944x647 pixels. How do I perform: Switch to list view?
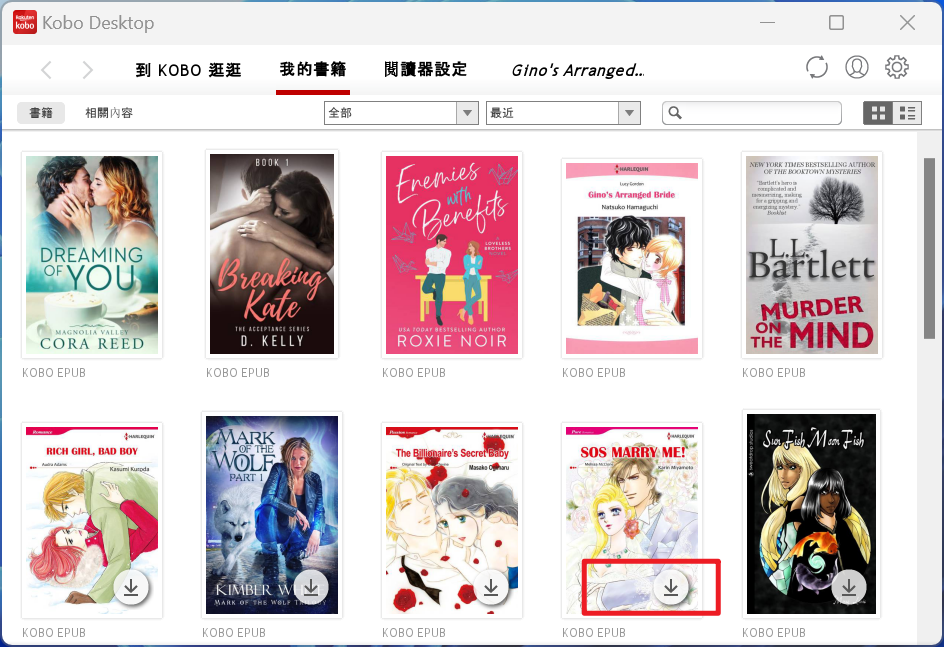click(907, 113)
